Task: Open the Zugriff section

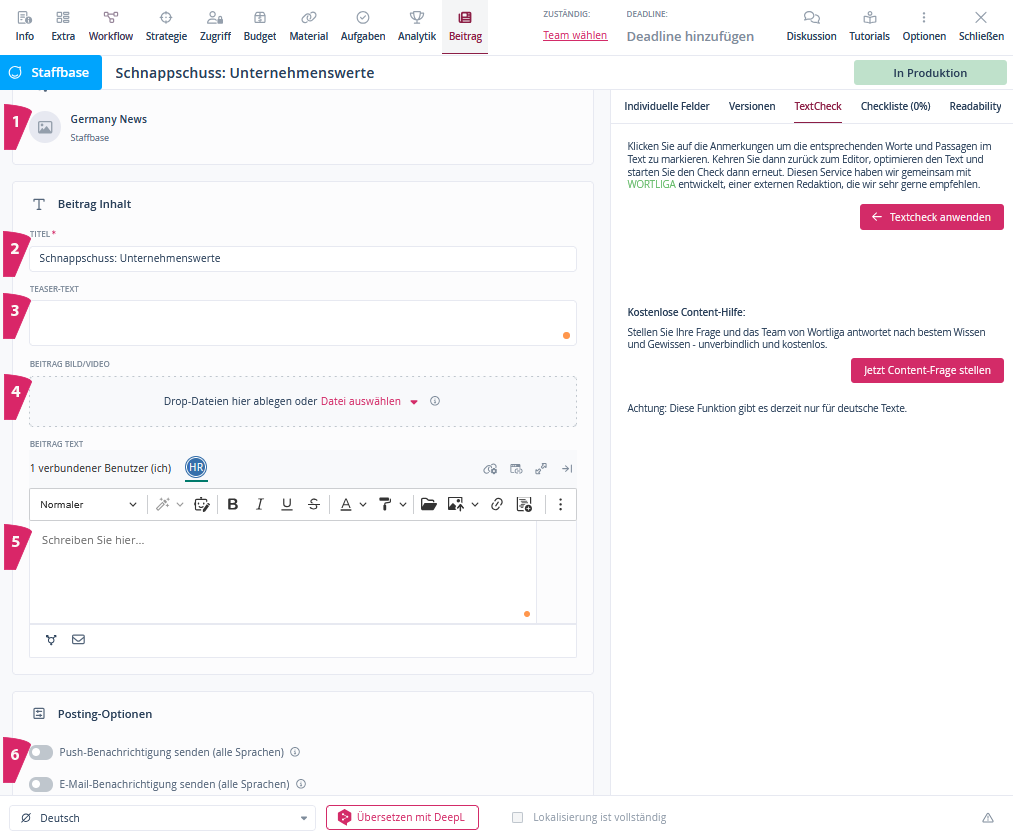Action: pos(215,26)
